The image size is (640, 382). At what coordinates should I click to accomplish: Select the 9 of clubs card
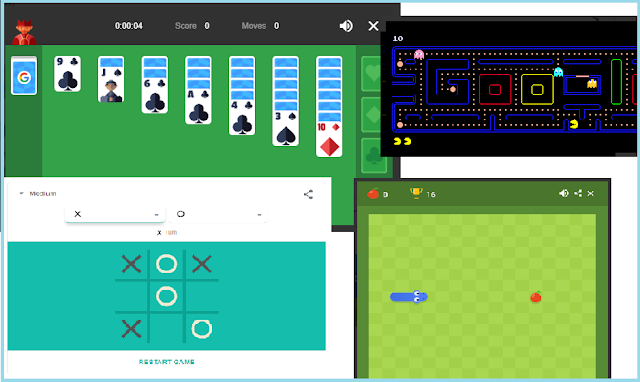pyautogui.click(x=67, y=74)
